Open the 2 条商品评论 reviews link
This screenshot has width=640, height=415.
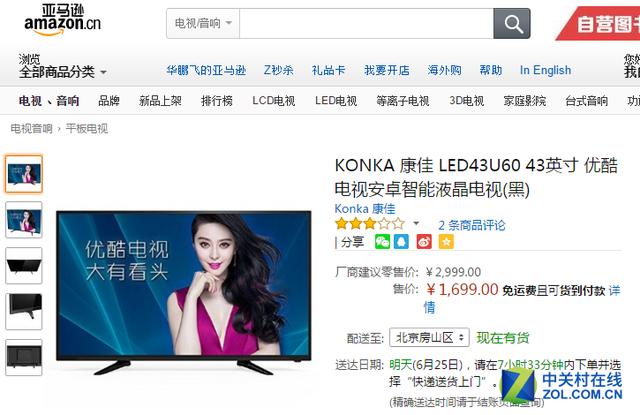coord(471,225)
